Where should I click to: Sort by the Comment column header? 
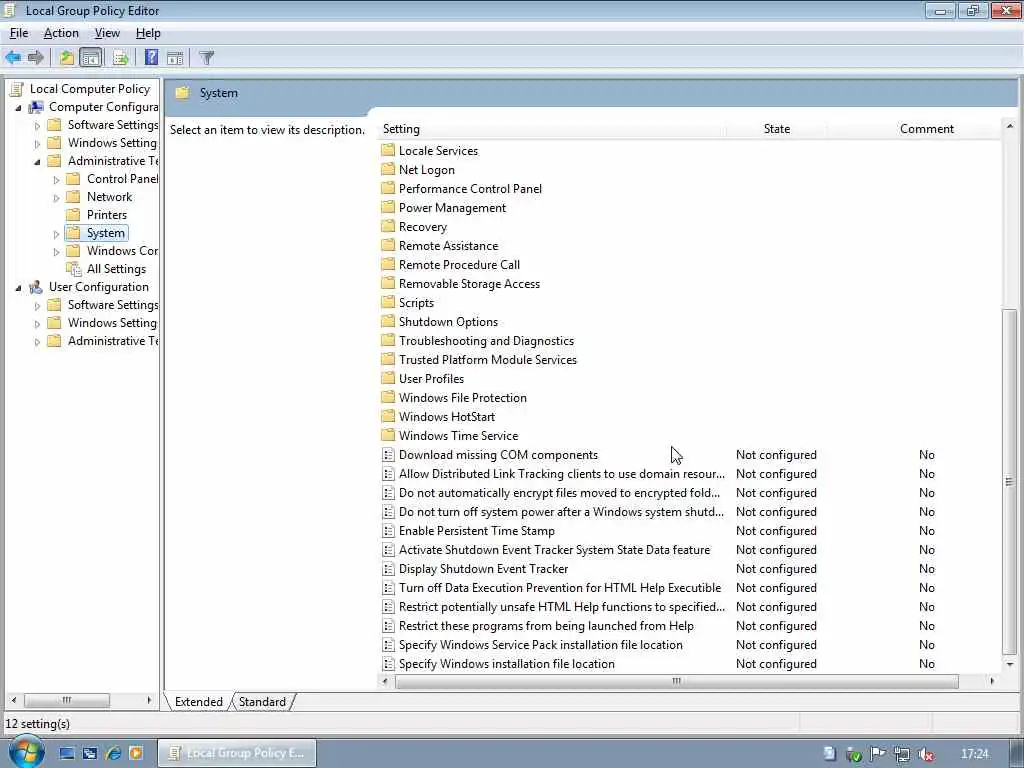[x=926, y=129]
